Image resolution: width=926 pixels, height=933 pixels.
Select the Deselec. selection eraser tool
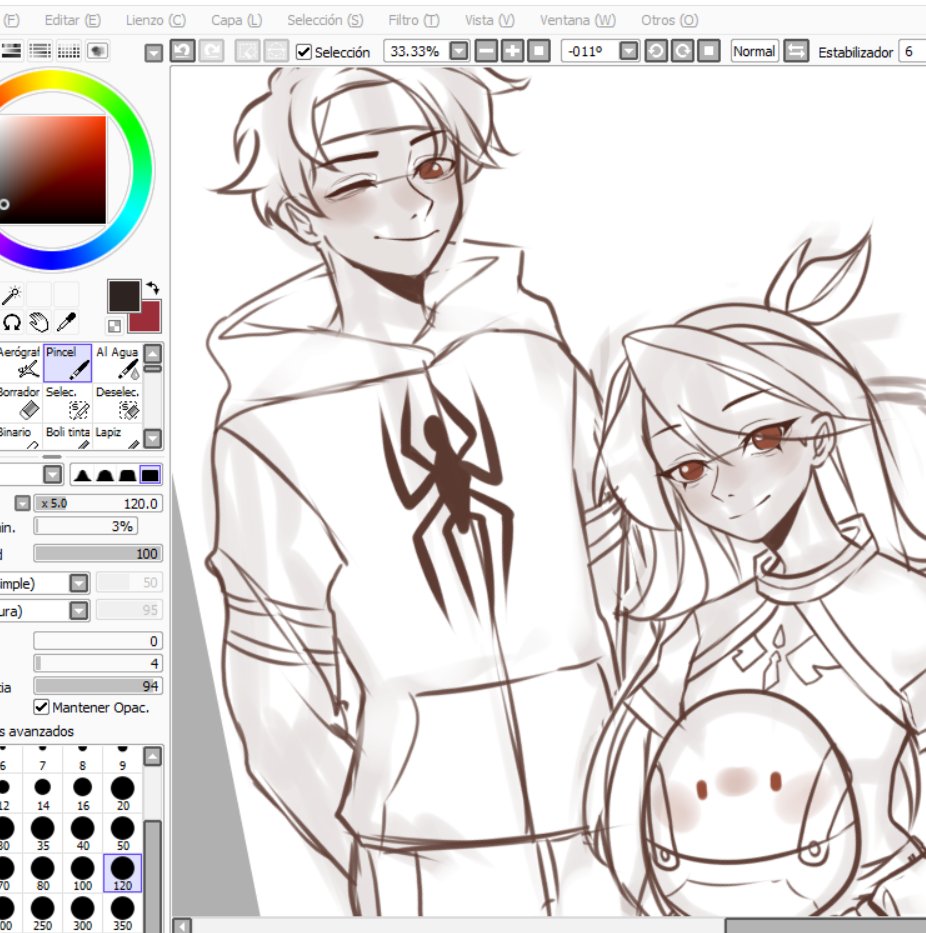118,402
